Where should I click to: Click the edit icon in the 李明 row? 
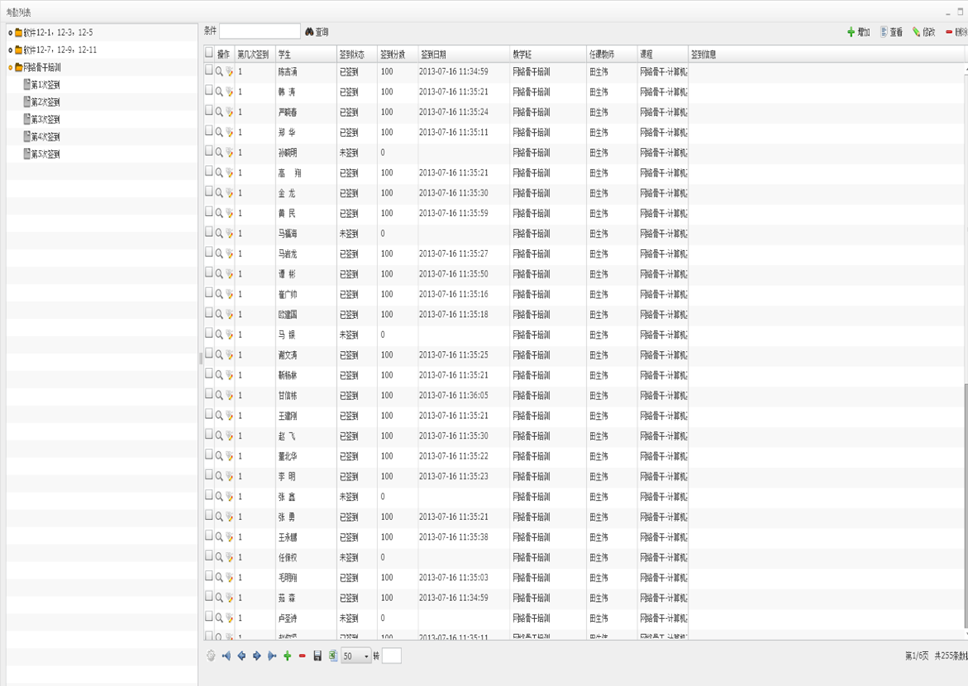click(x=230, y=476)
